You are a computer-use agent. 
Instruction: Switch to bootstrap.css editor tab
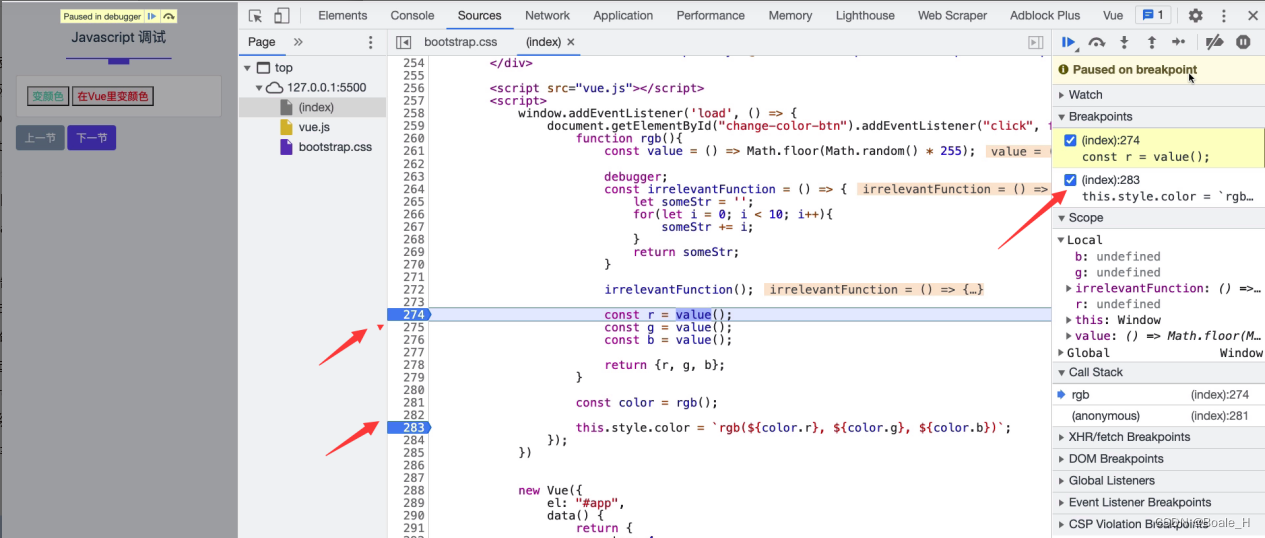460,42
